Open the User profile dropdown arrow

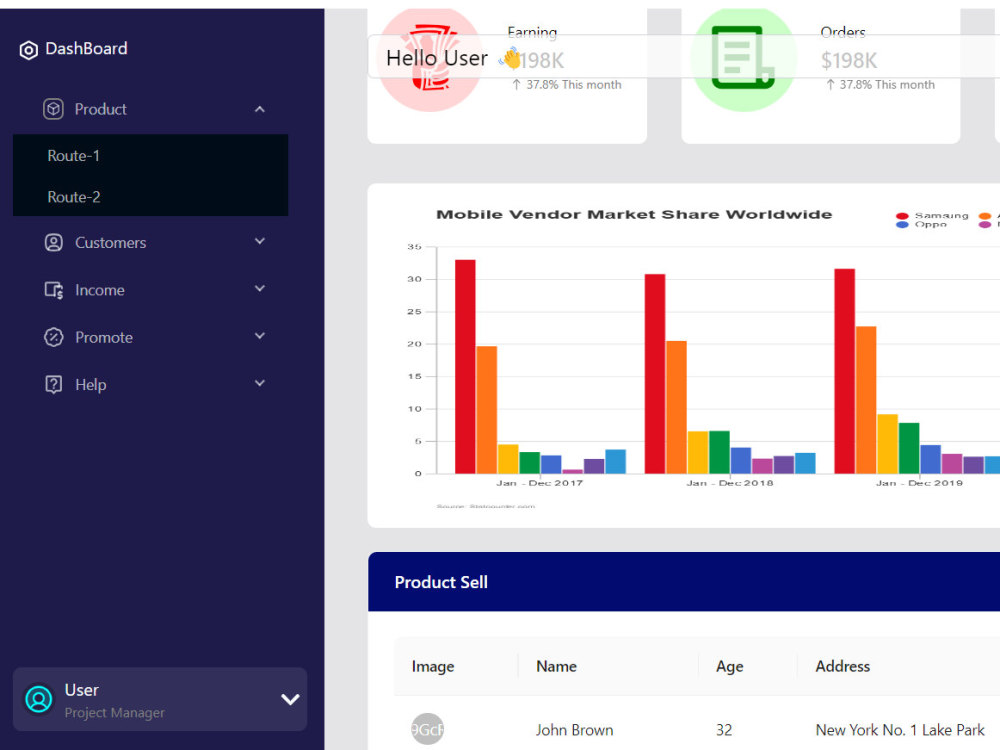pos(290,700)
